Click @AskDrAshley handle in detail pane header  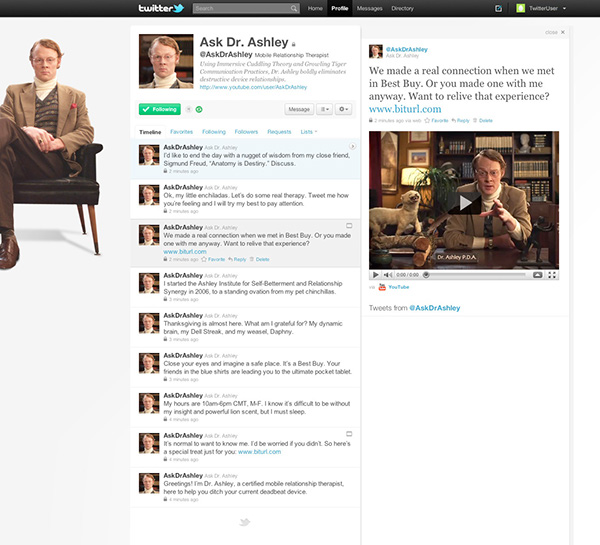pos(407,49)
